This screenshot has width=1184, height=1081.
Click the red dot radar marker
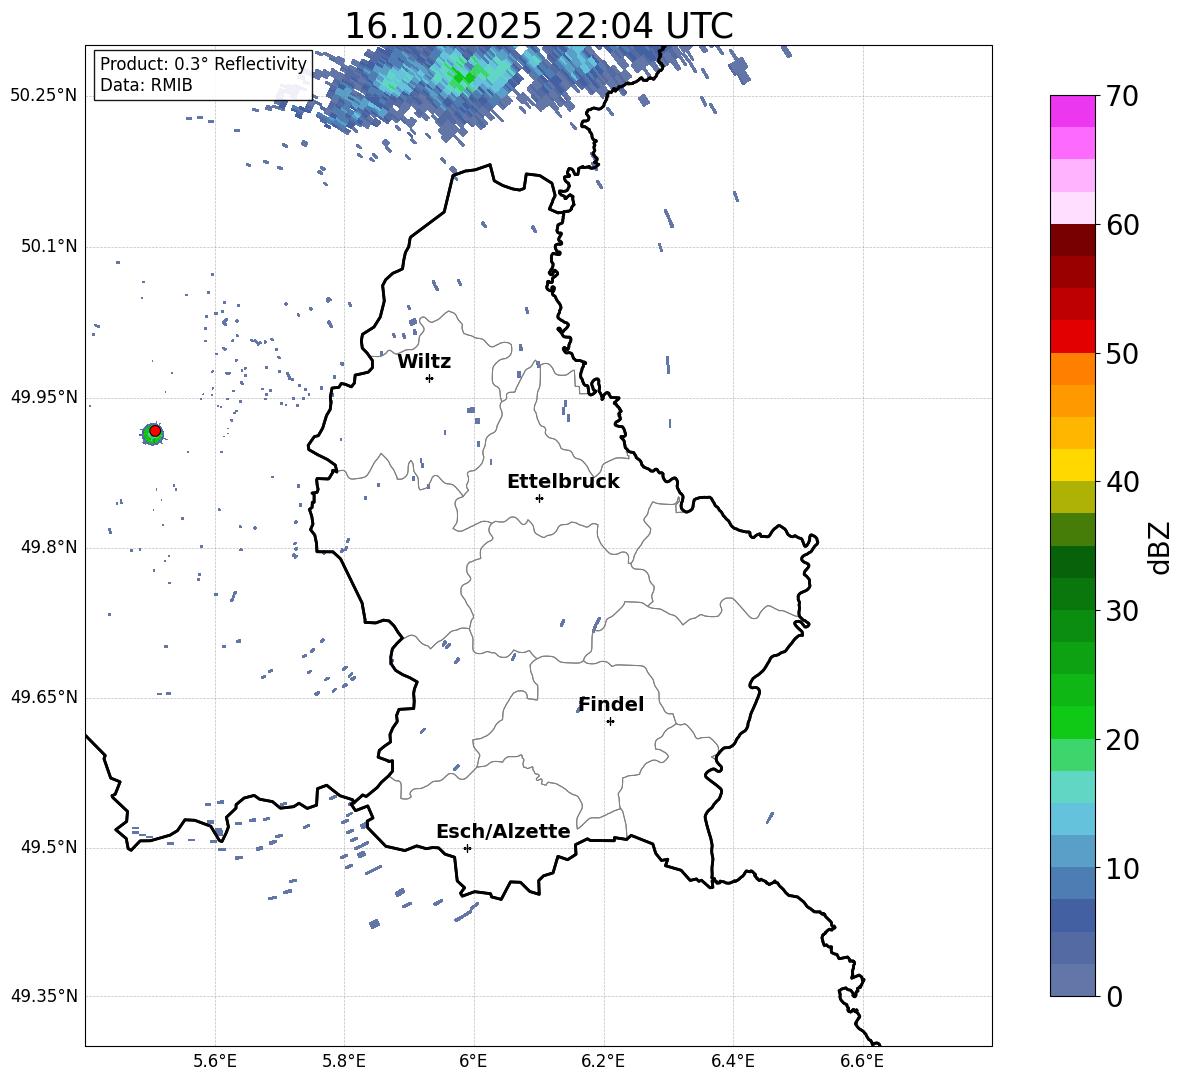click(155, 431)
